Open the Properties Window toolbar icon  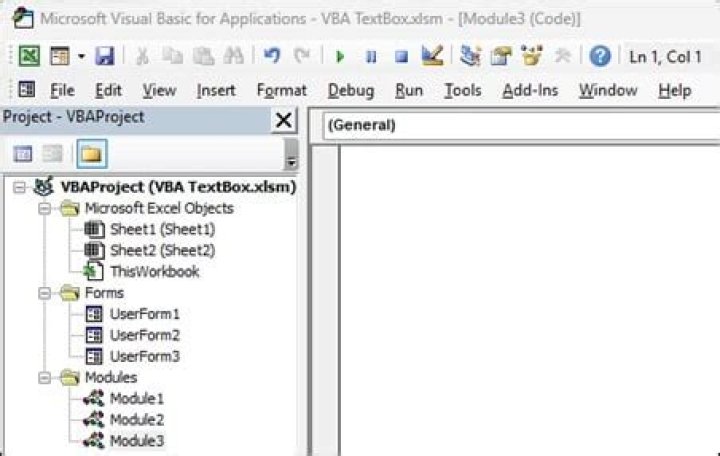pyautogui.click(x=501, y=56)
